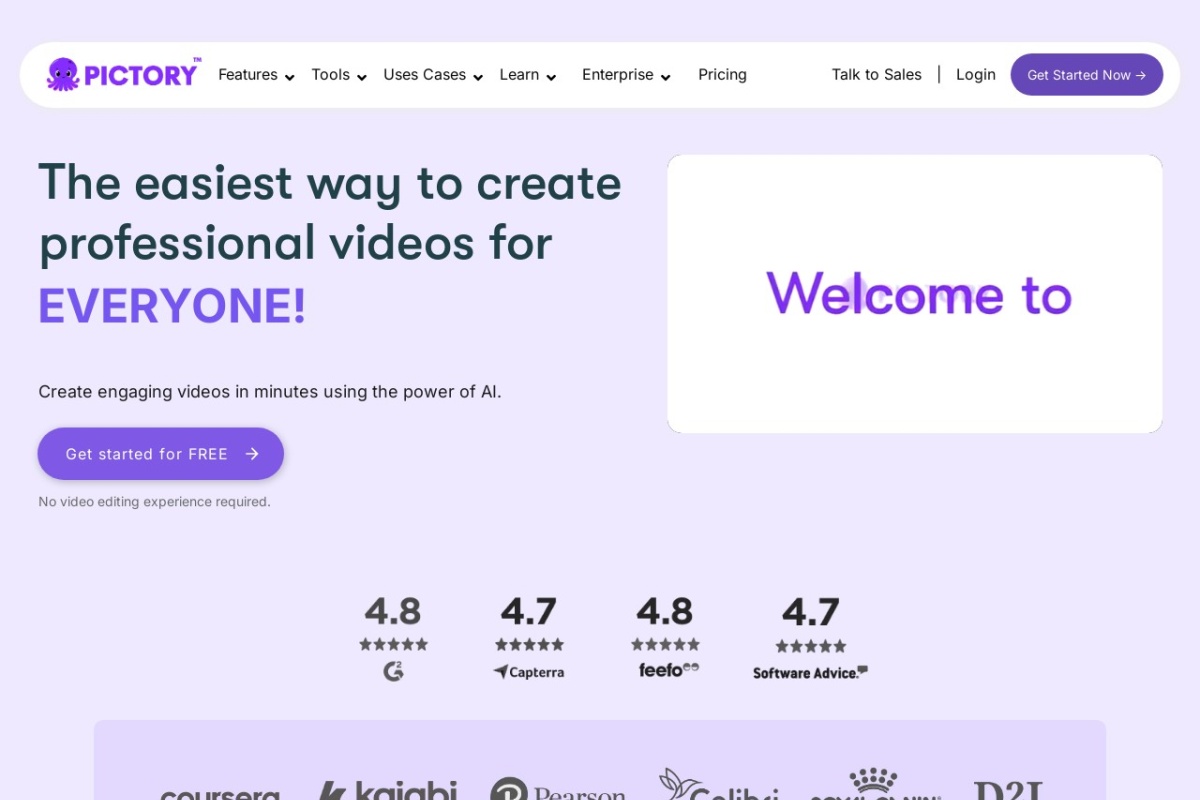Expand the Features dropdown menu
1200x800 pixels.
point(256,75)
